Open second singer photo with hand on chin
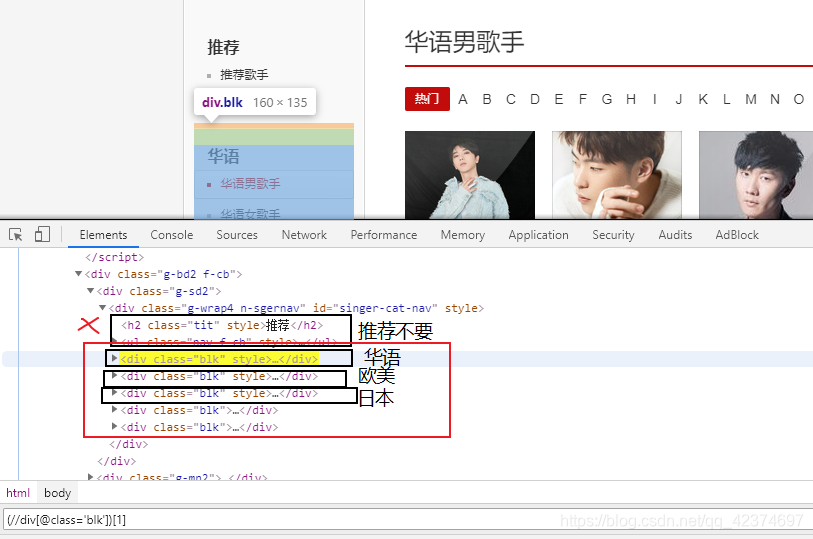 [617, 175]
